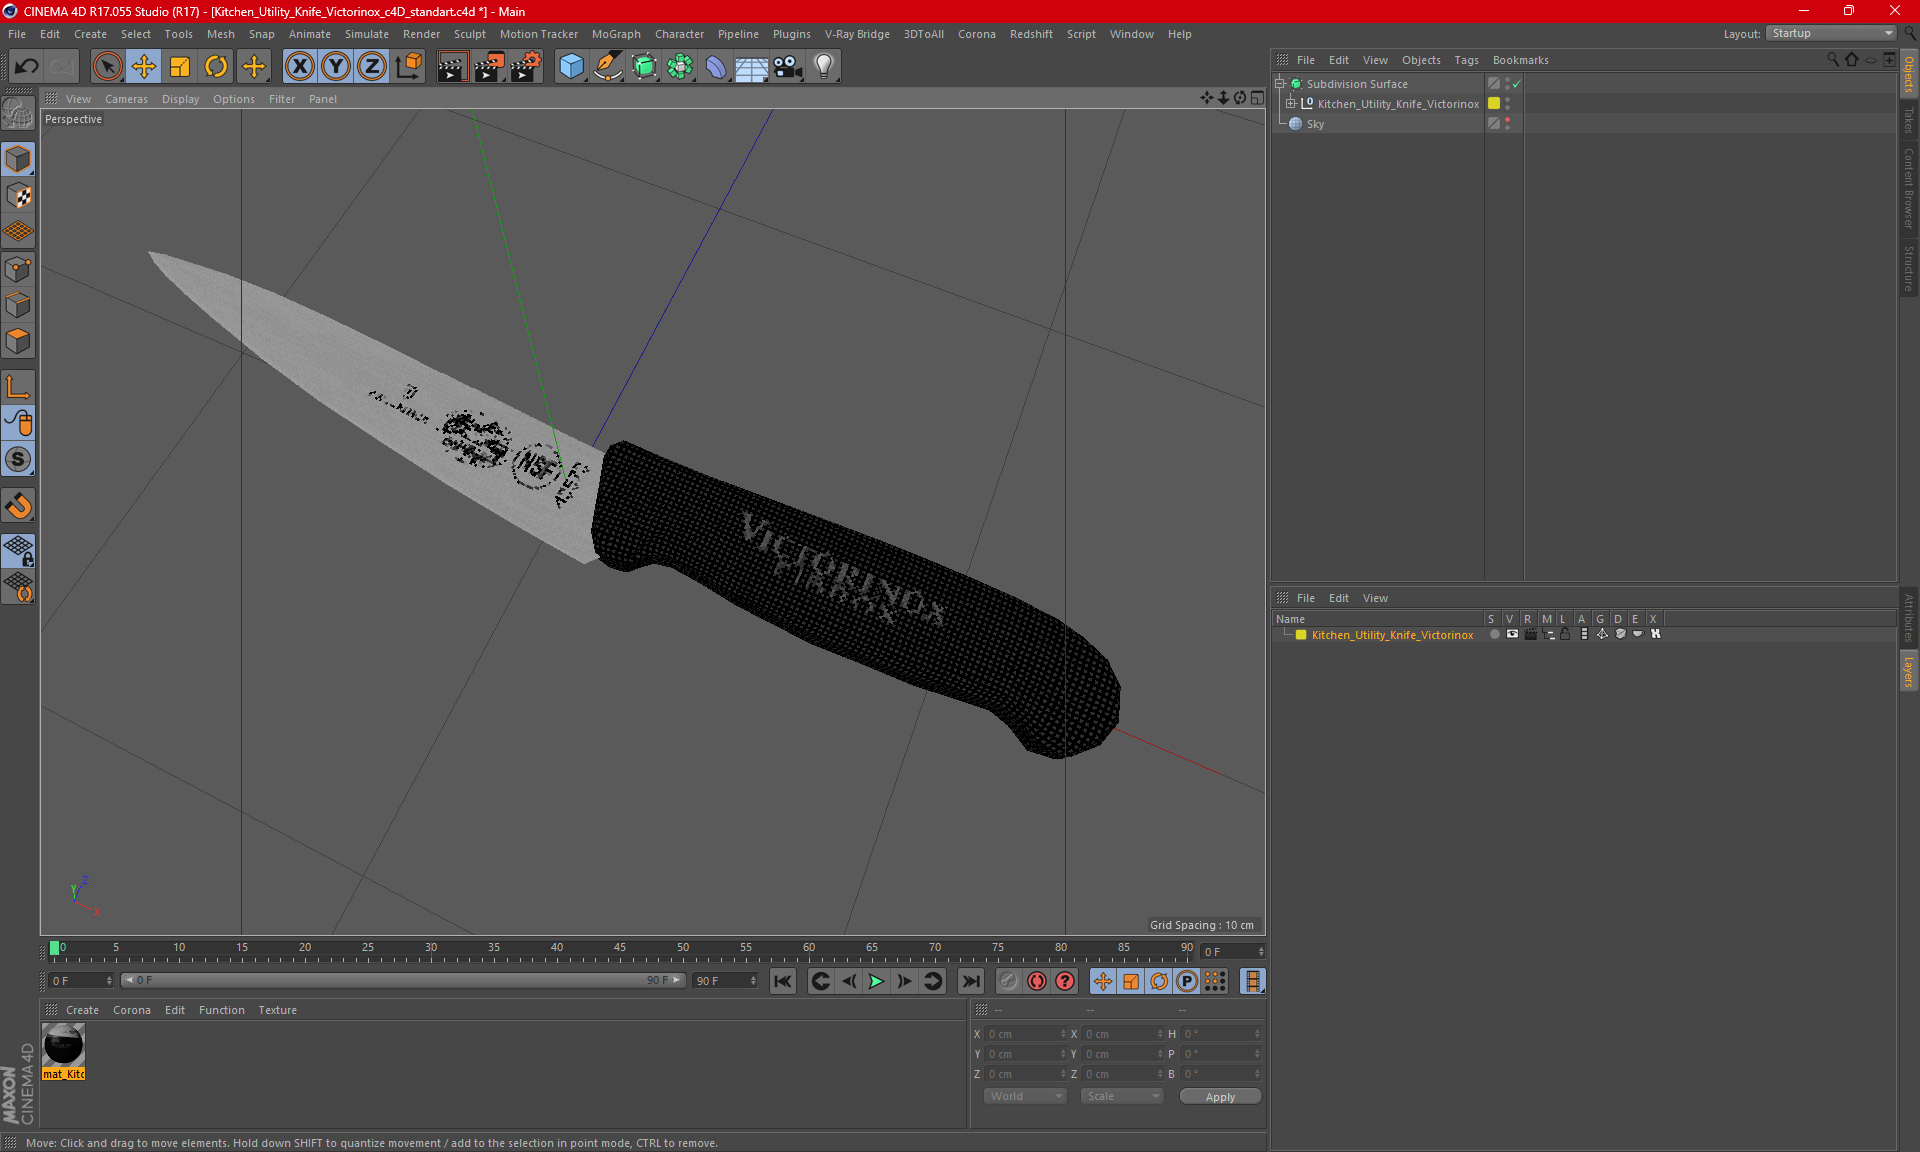Activate the Move tool

click(144, 66)
